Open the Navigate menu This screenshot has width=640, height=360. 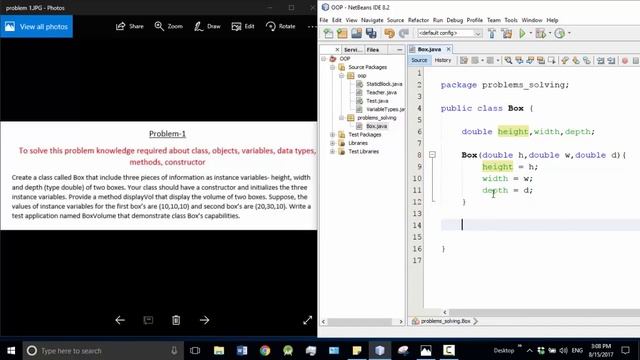pos(372,20)
